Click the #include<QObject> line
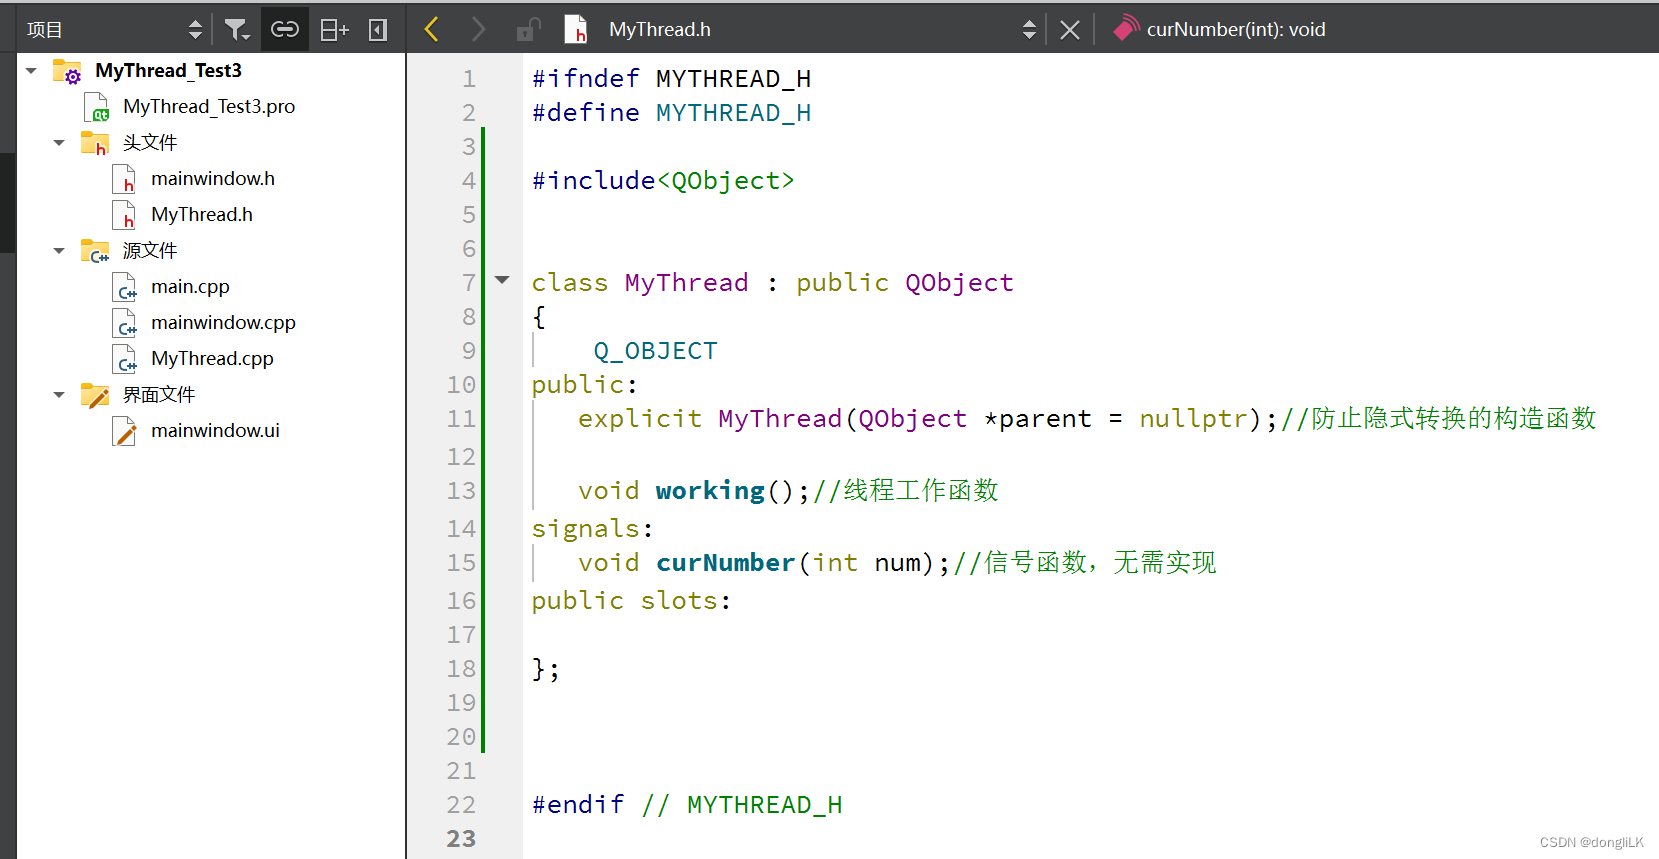1659x859 pixels. coord(663,181)
